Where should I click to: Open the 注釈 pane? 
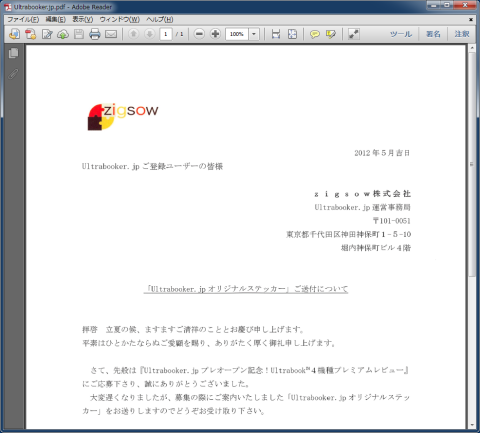(x=462, y=34)
